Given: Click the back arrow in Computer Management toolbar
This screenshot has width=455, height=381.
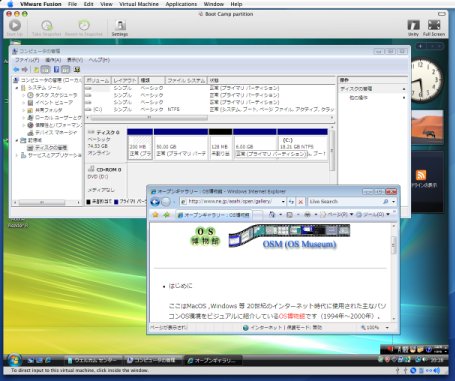Looking at the screenshot, I should coord(16,69).
